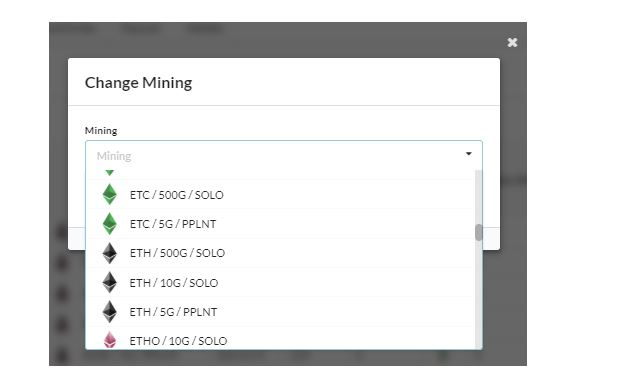Select ETC / 500G / SOLO option
Image resolution: width=625 pixels, height=376 pixels.
click(280, 195)
